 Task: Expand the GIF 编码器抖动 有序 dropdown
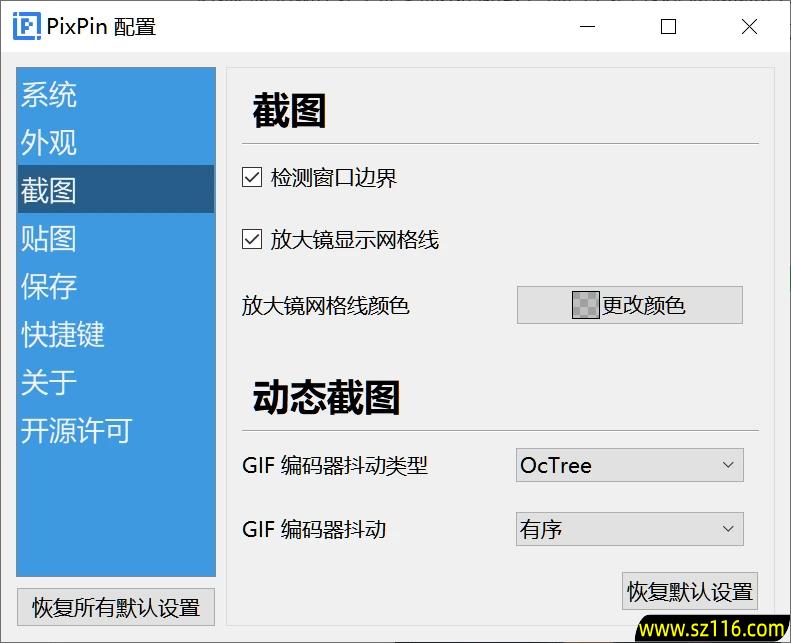[629, 529]
